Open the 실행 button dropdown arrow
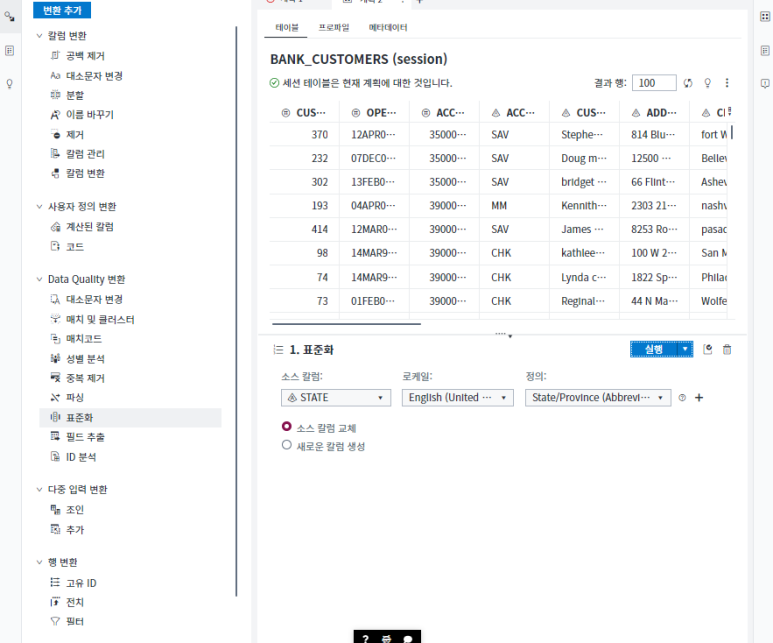 685,349
